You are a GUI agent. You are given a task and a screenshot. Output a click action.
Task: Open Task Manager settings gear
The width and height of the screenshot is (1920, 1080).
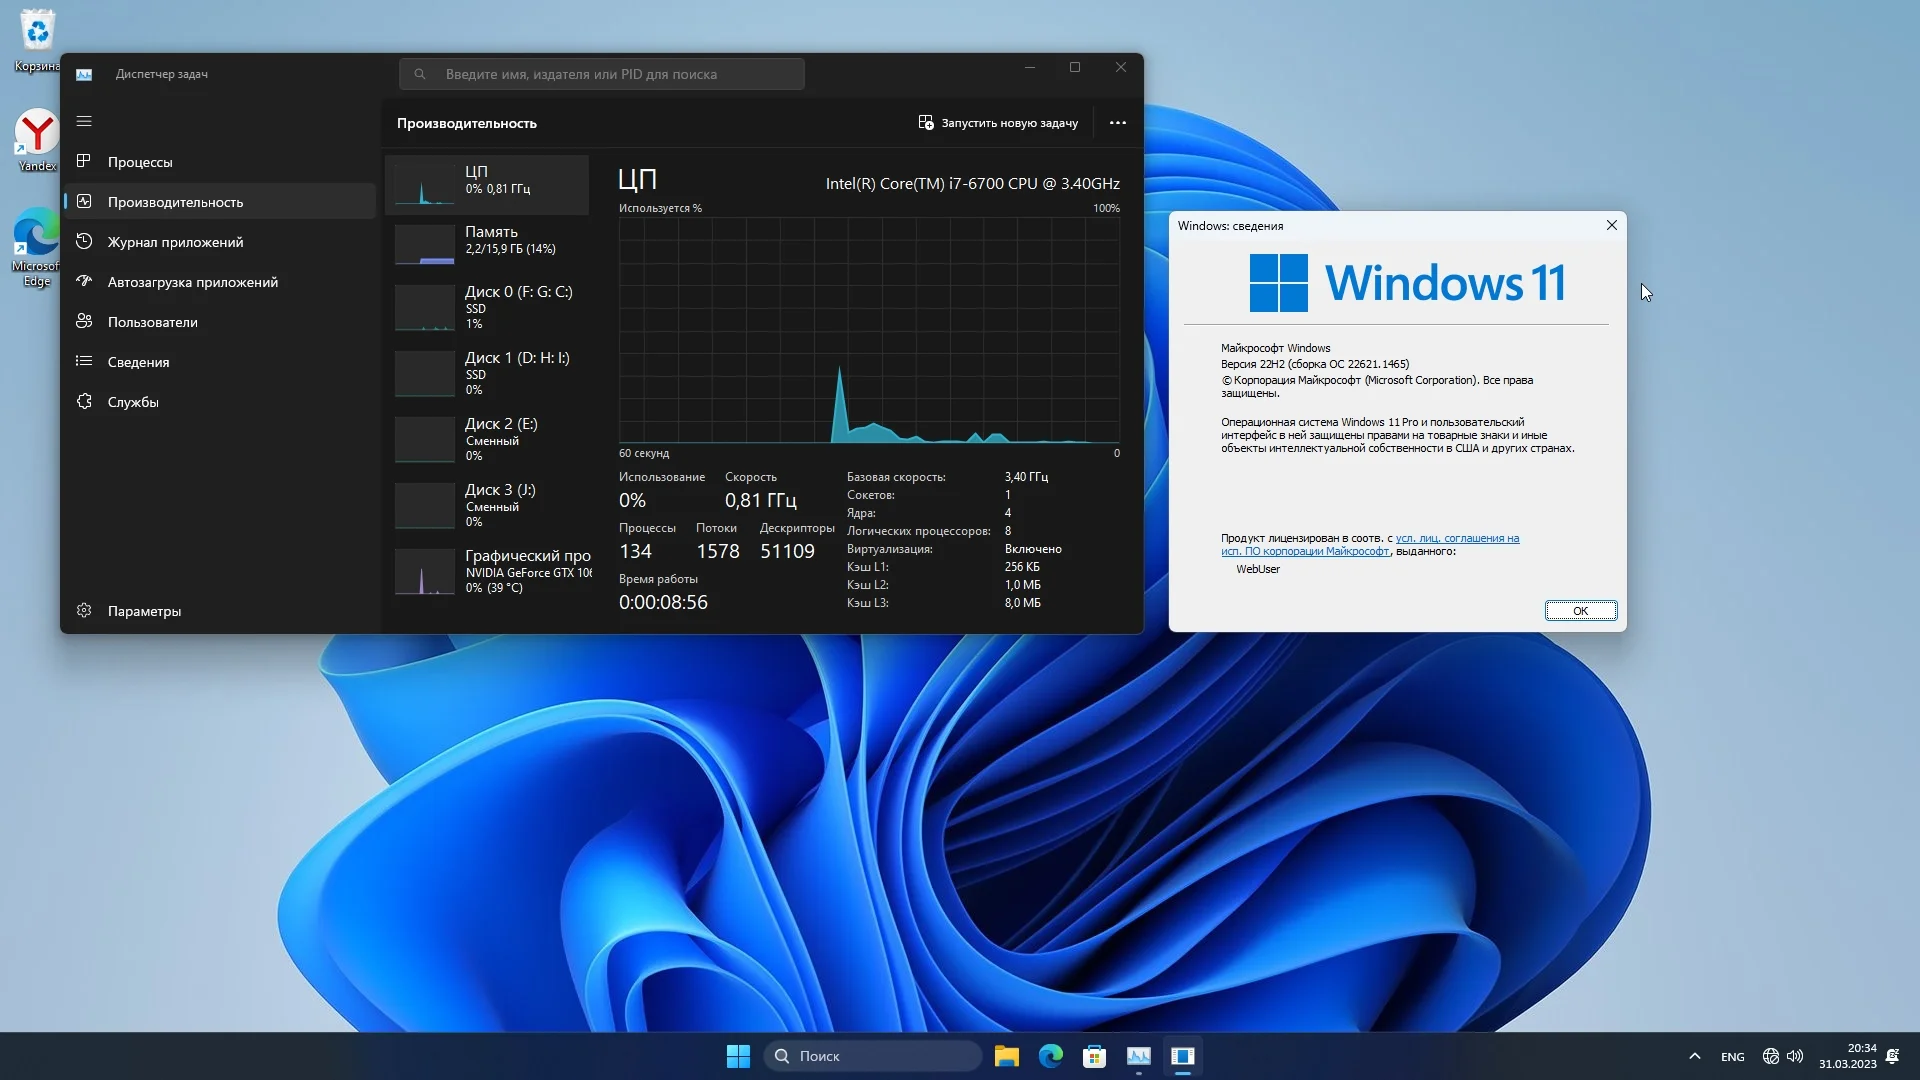84,610
